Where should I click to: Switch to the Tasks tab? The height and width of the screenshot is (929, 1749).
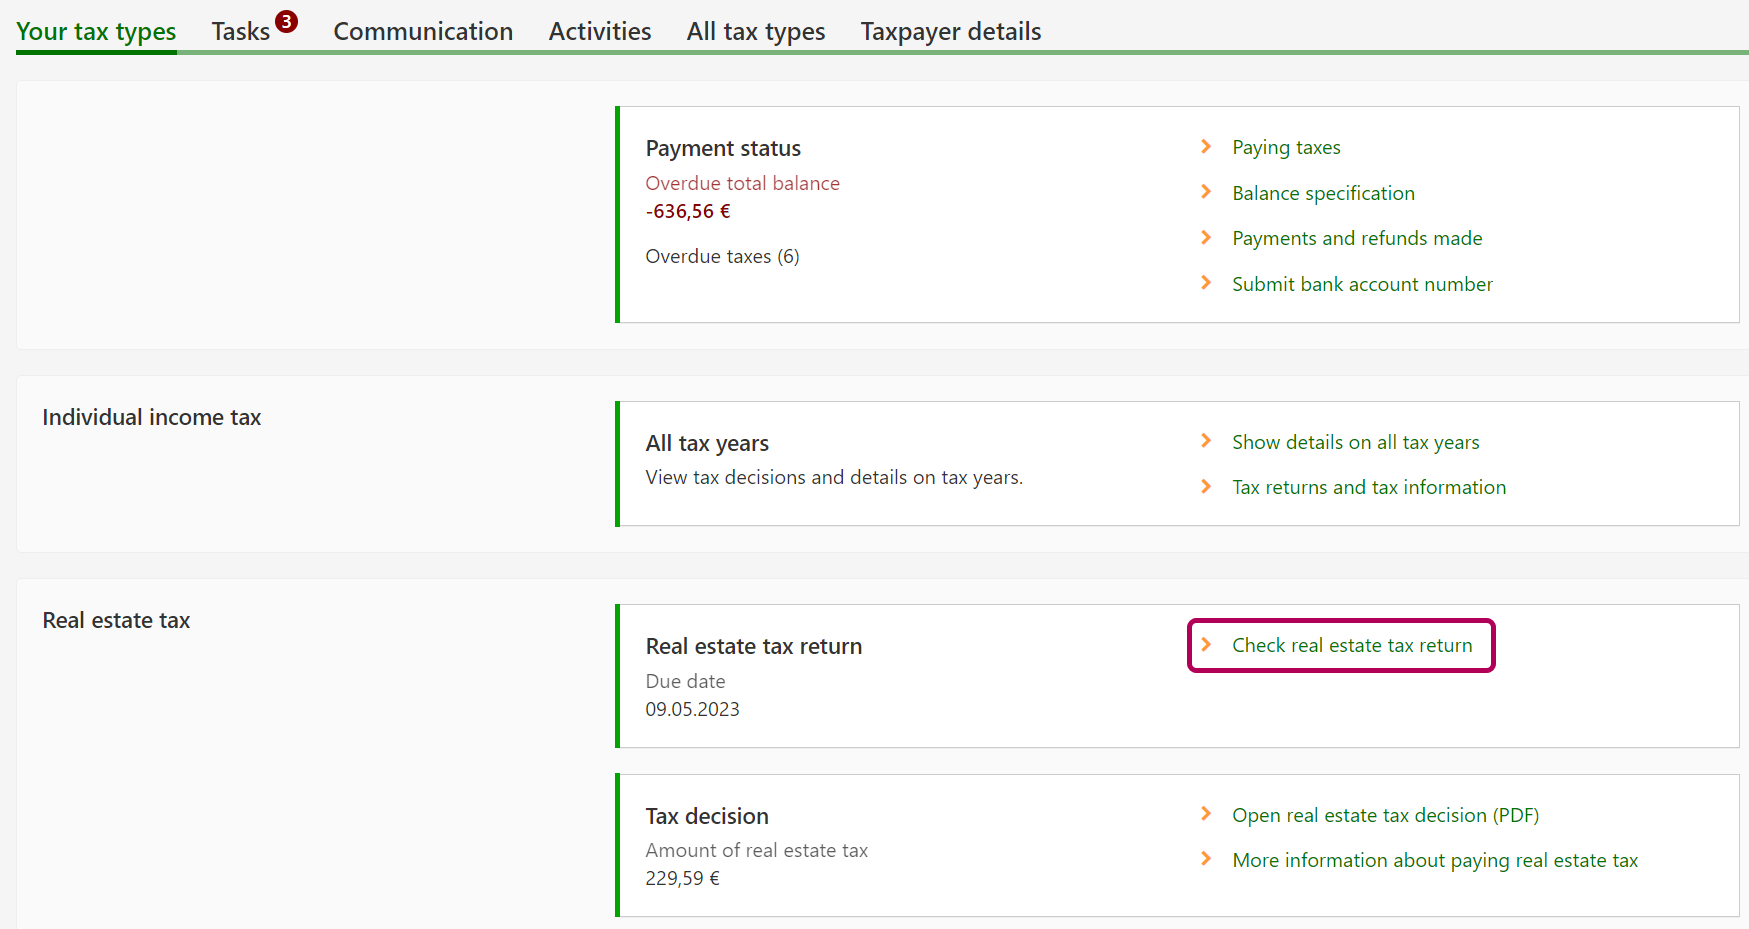(x=240, y=32)
